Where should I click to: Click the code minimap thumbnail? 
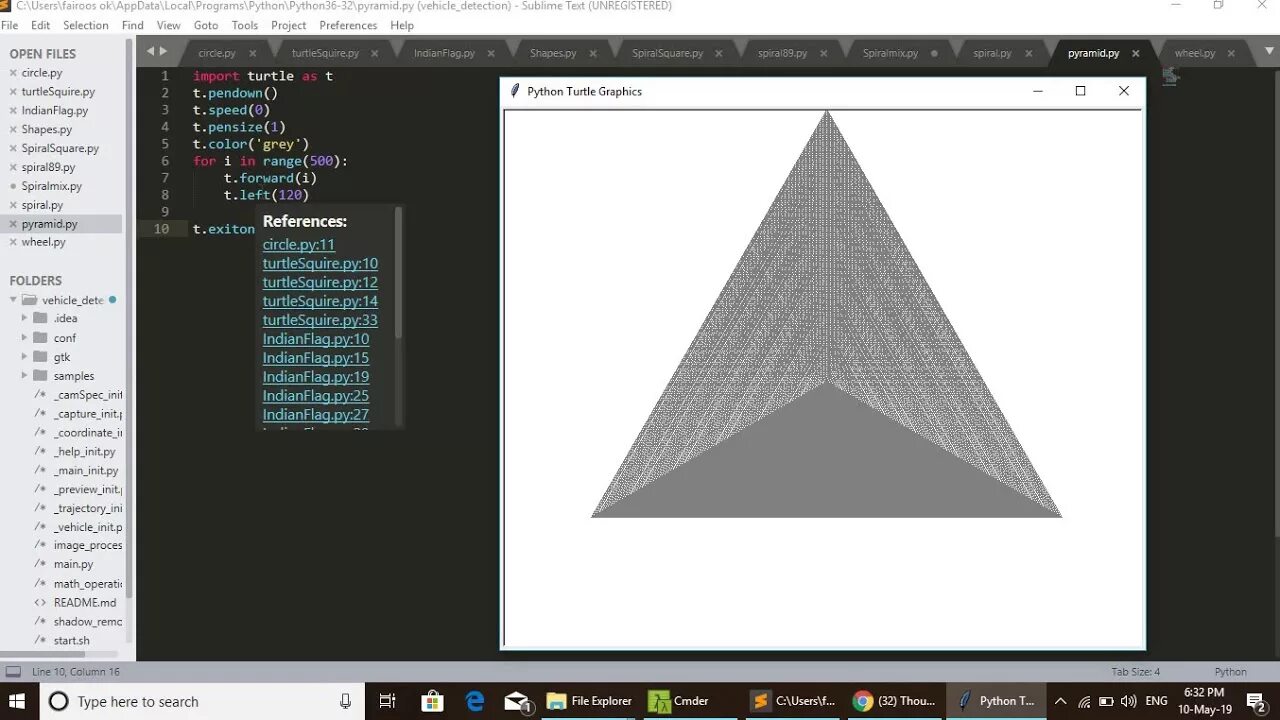(1170, 76)
